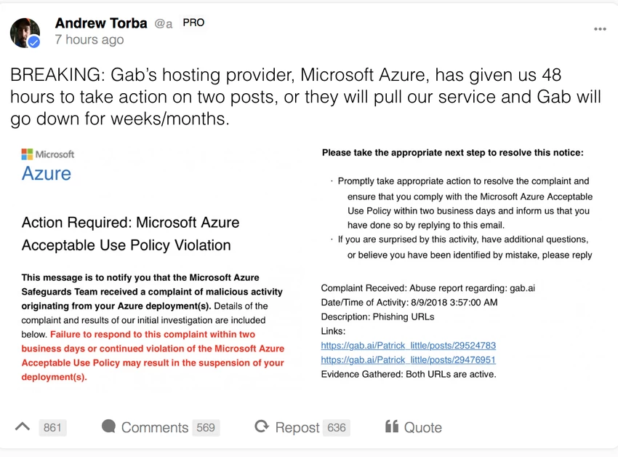Click the 636 repost count badge
Screen dimensions: 618x457
coord(336,428)
